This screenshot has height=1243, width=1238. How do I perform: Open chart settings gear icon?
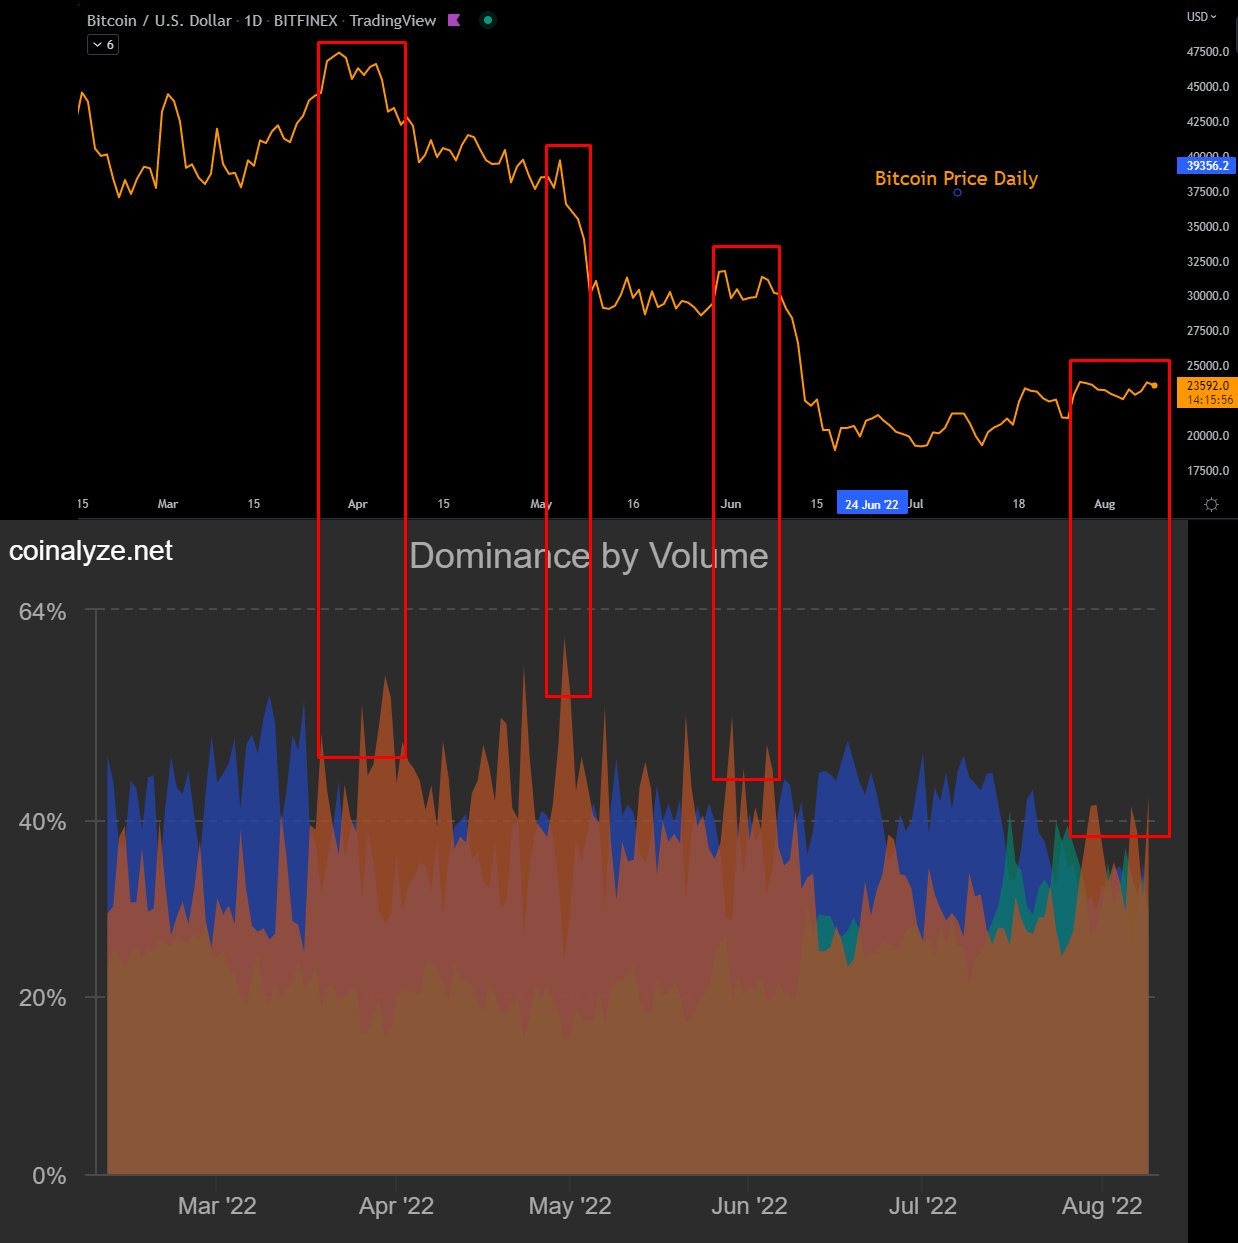(x=1211, y=504)
